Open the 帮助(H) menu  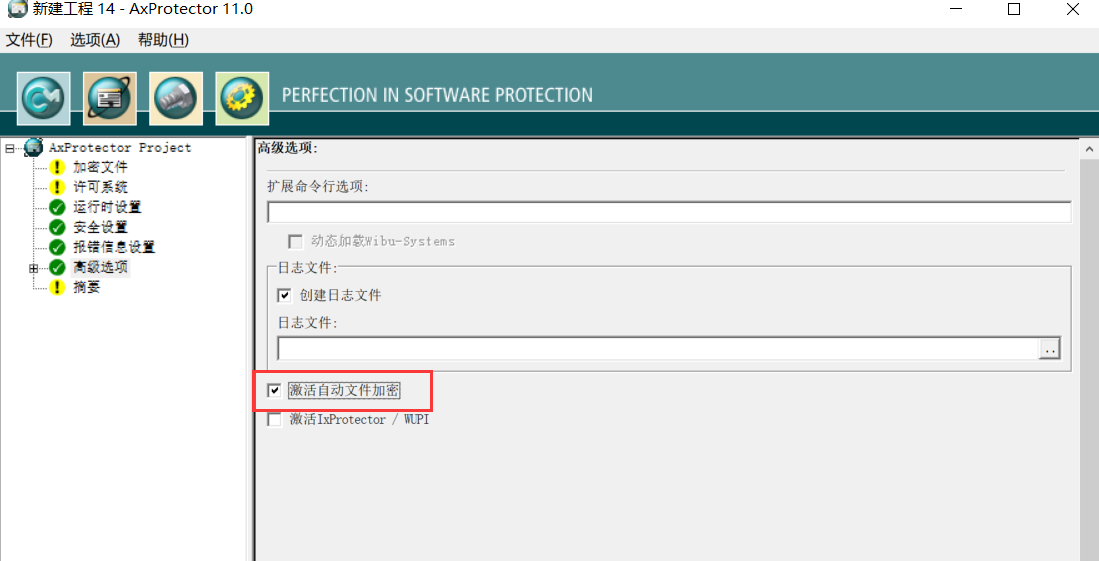click(163, 40)
